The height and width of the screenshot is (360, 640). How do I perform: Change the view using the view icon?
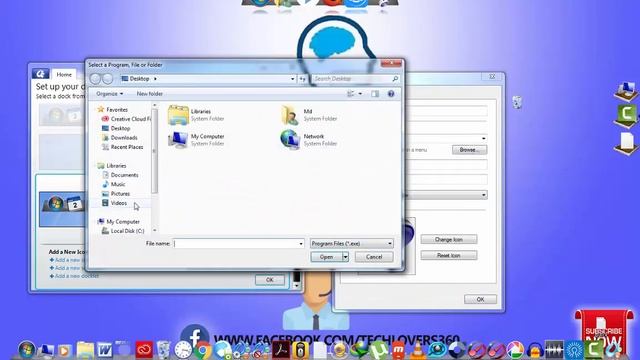click(x=351, y=94)
